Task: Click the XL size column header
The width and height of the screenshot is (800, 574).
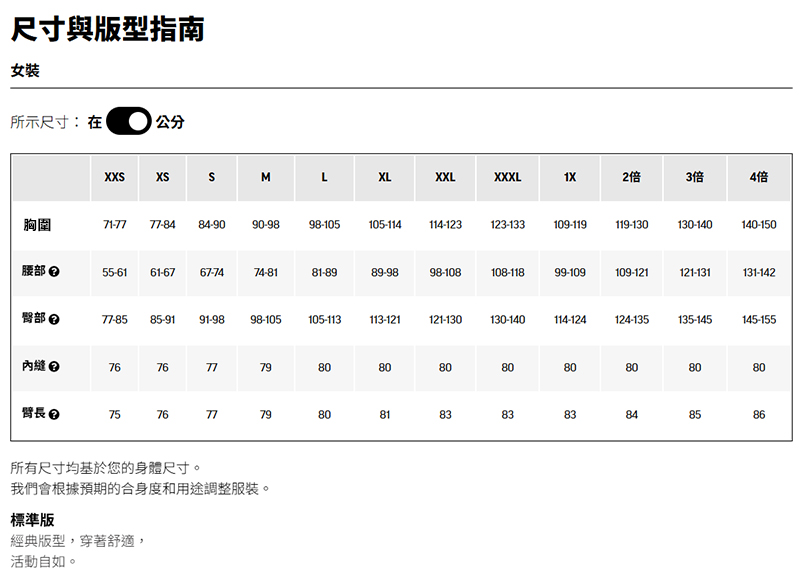Action: [384, 177]
